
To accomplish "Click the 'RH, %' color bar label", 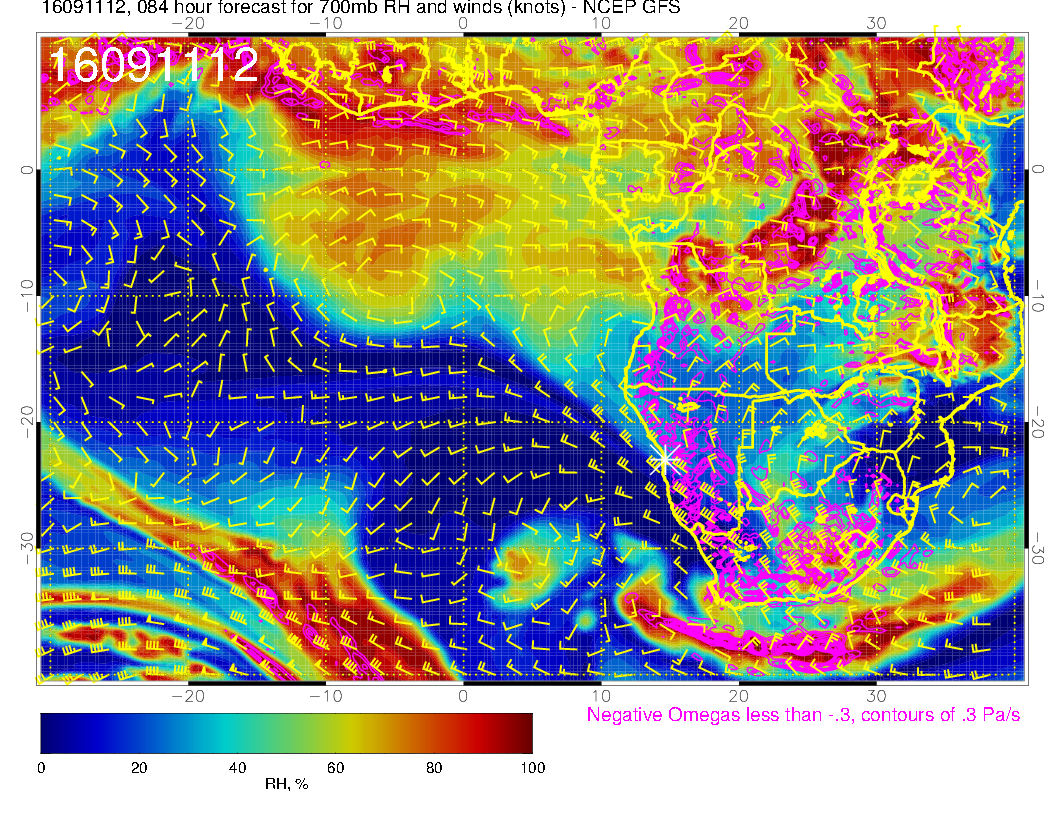I will click(x=286, y=784).
